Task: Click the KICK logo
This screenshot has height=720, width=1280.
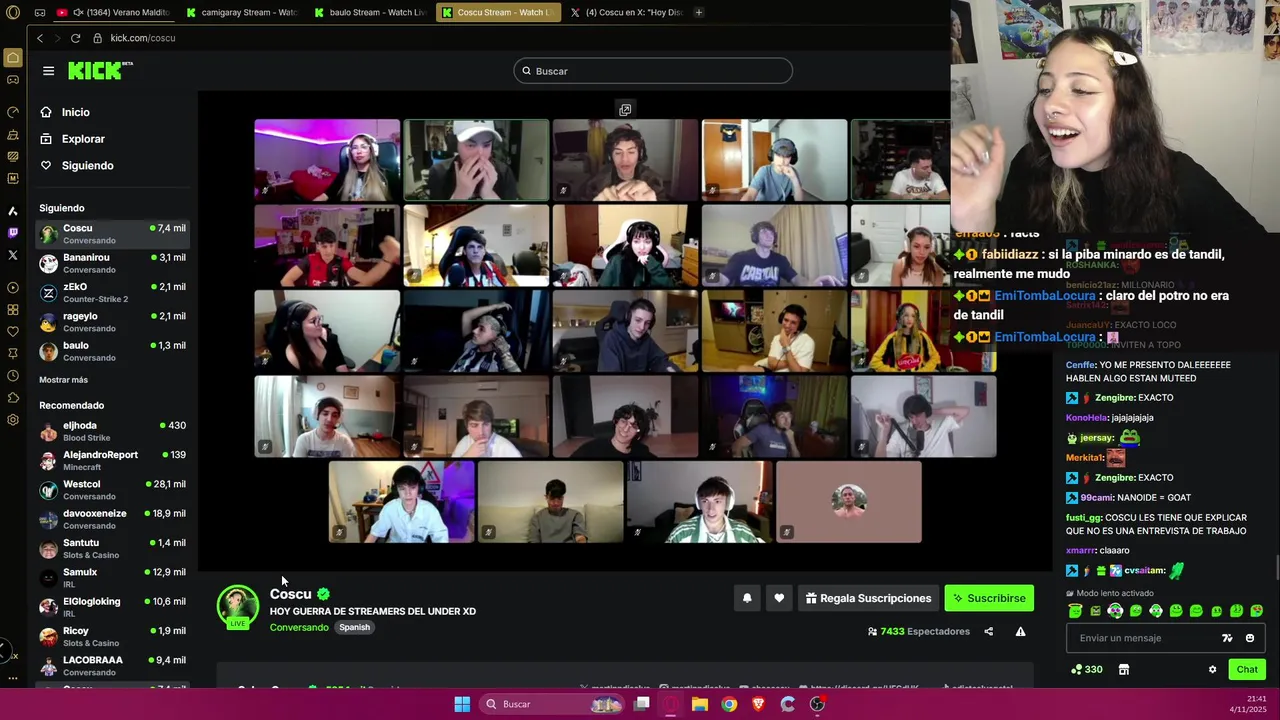Action: click(x=100, y=70)
